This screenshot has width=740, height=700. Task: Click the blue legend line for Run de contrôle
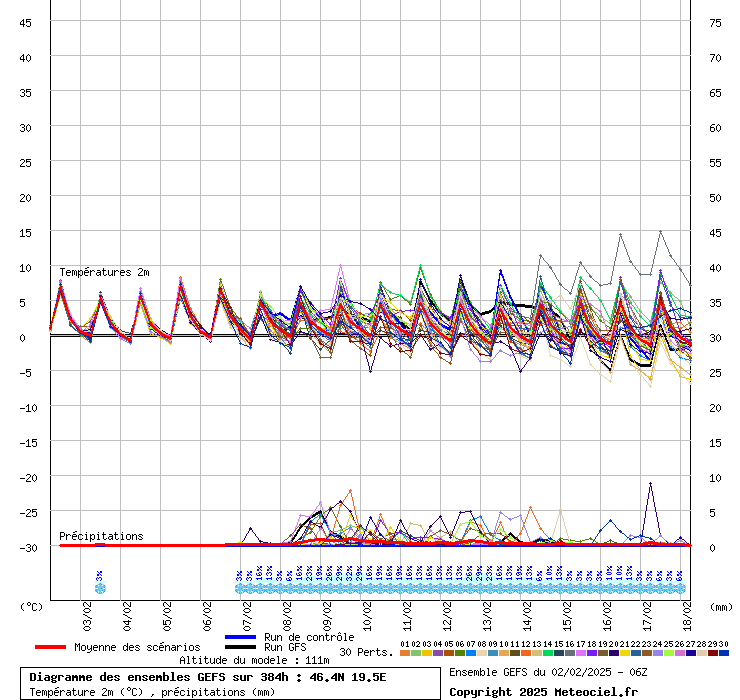pos(241,637)
